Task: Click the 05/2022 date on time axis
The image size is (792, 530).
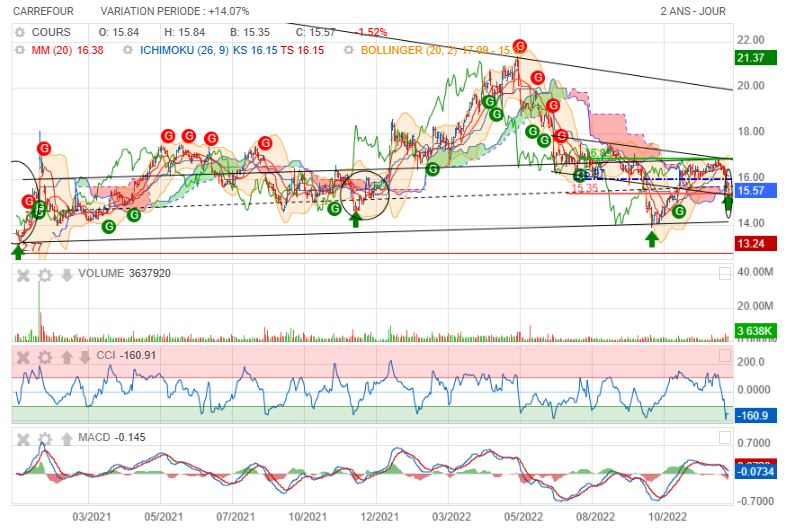Action: (523, 517)
